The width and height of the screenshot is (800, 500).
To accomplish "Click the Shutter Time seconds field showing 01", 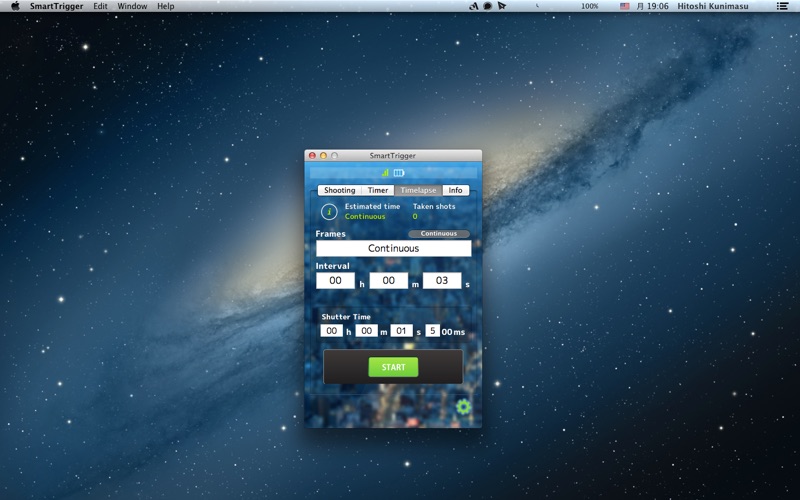I will pos(401,331).
